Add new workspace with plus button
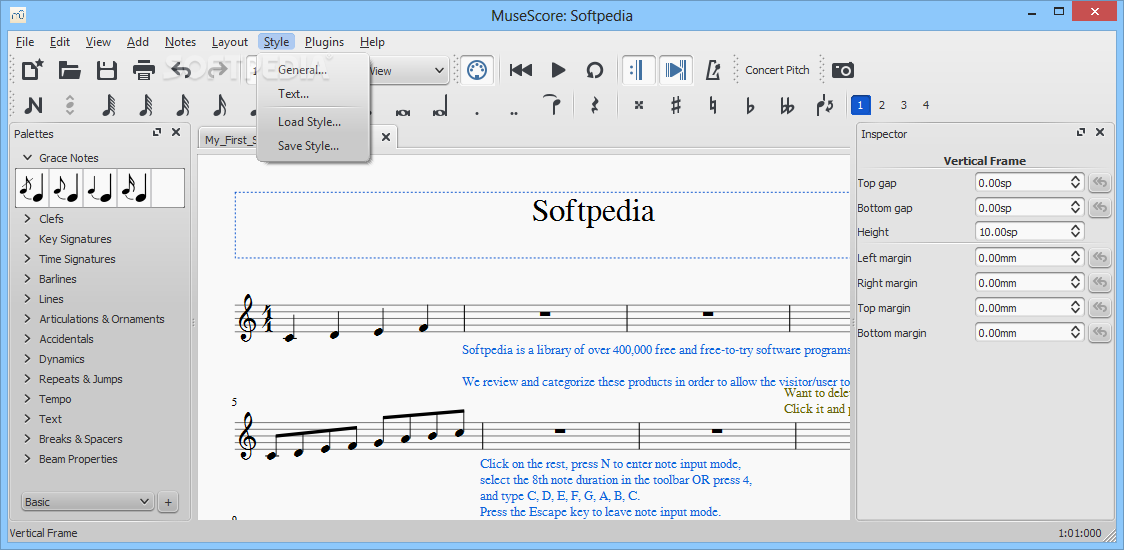Image resolution: width=1124 pixels, height=550 pixels. click(168, 502)
